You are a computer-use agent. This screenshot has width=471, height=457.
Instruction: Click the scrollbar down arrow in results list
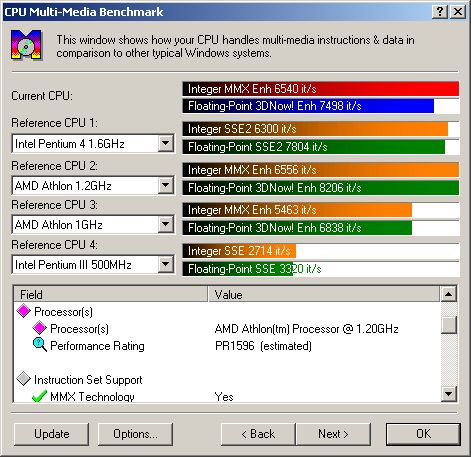(x=448, y=394)
